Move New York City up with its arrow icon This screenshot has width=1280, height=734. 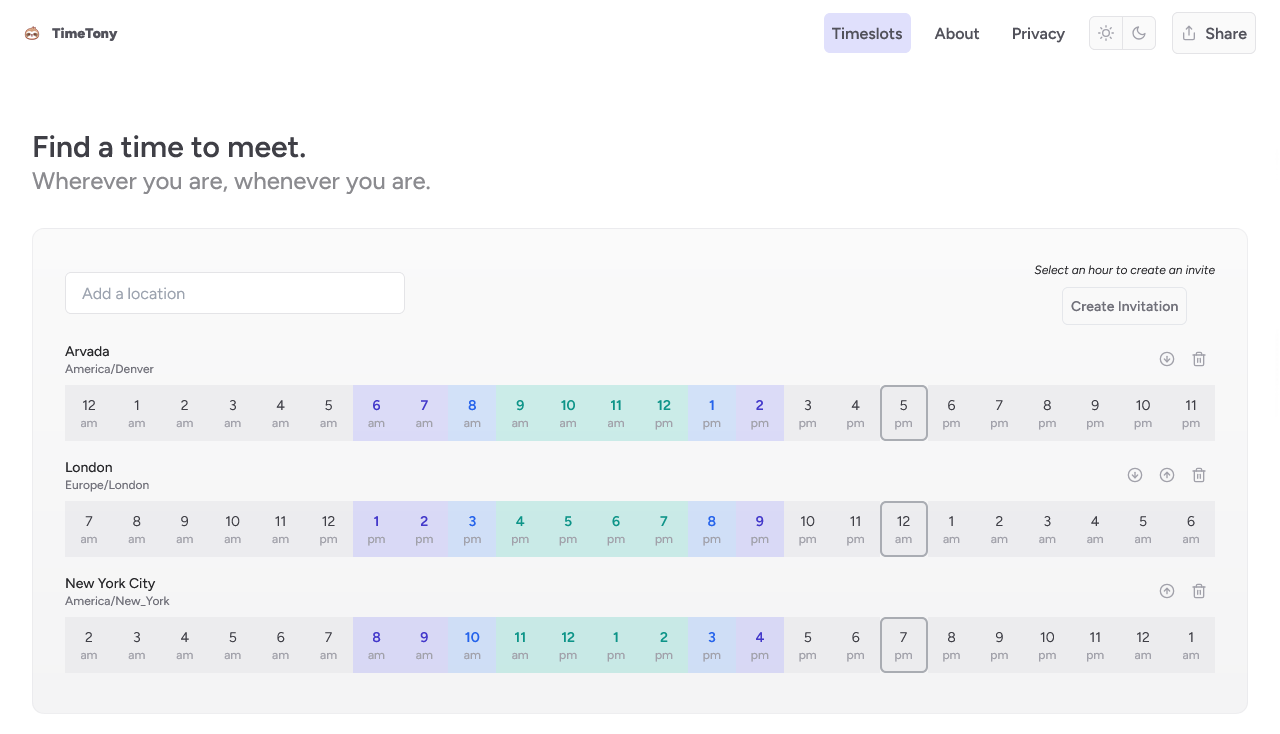click(1167, 590)
